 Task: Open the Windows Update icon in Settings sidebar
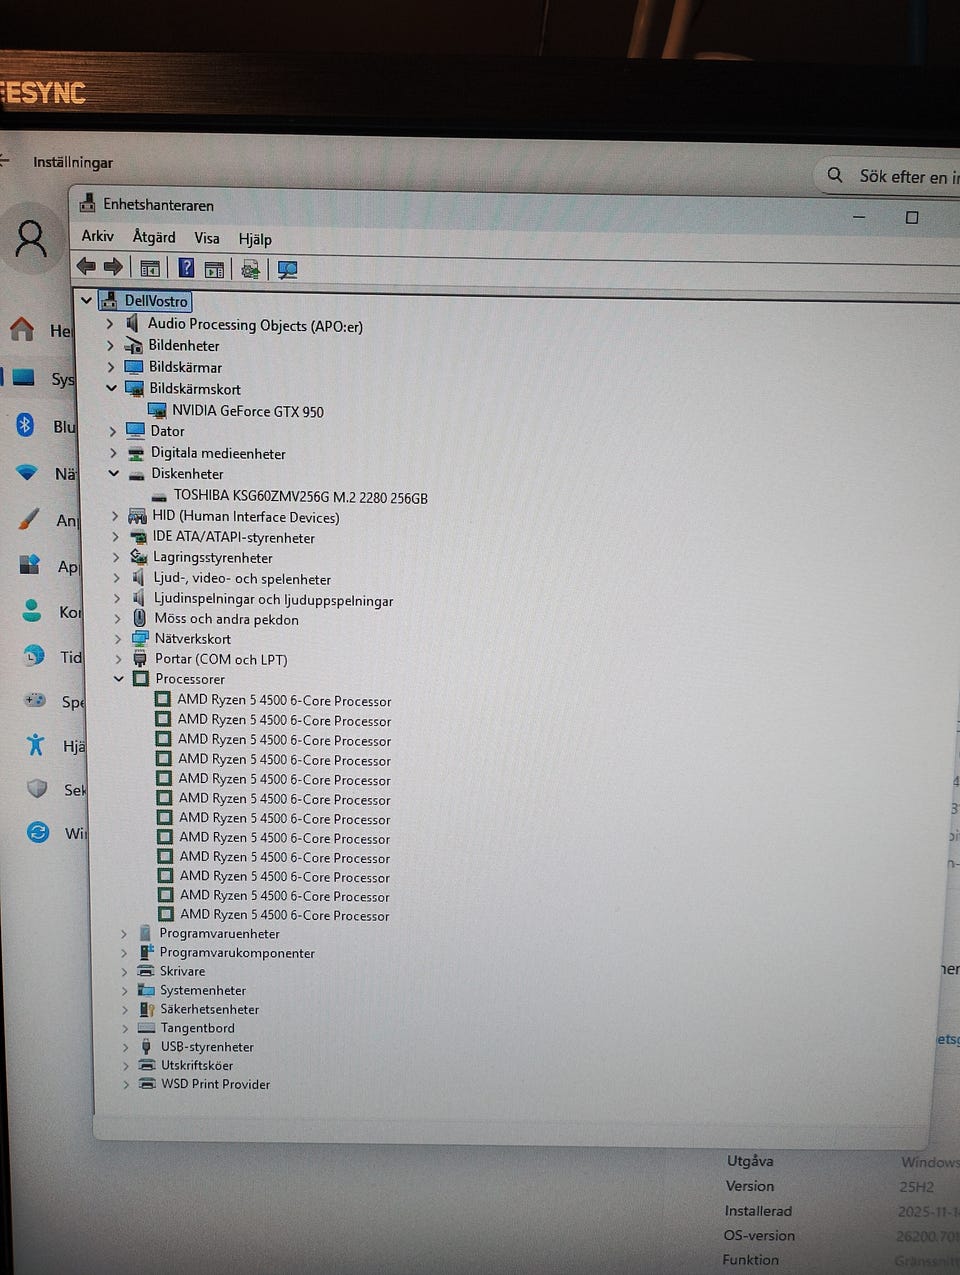coord(38,832)
